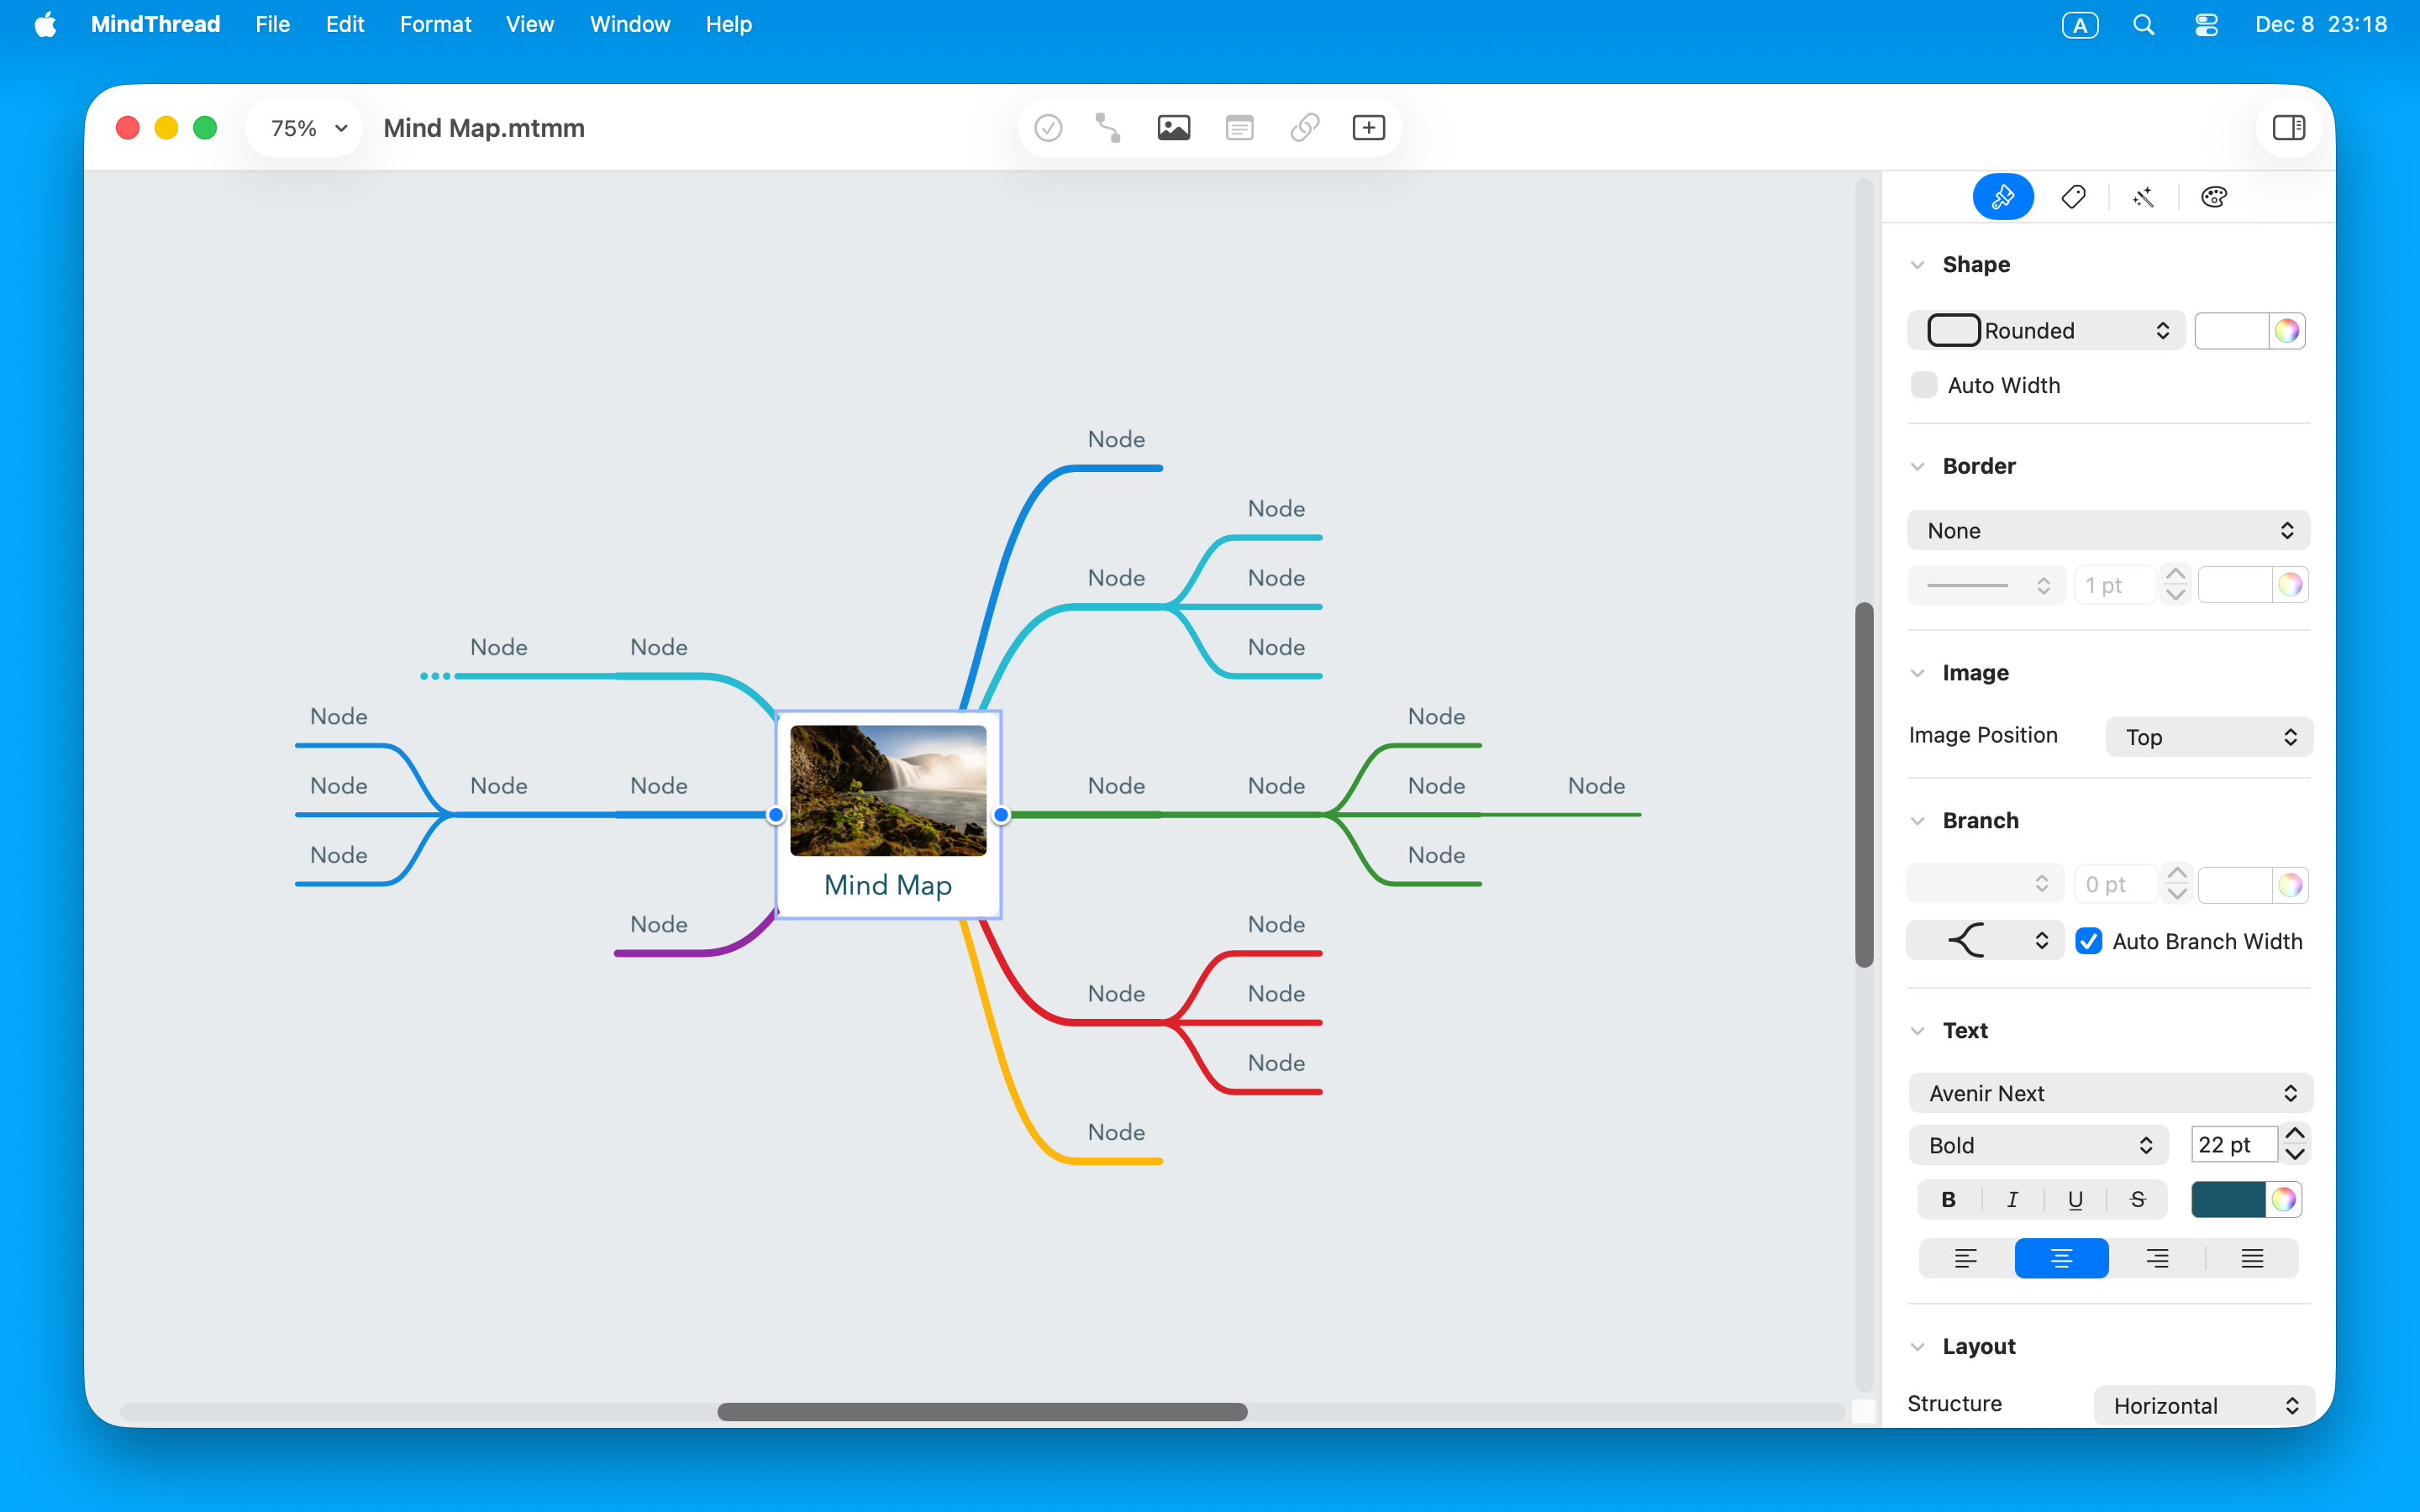The width and height of the screenshot is (2420, 1512).
Task: Open the branch shape style dropdown
Action: [1984, 940]
